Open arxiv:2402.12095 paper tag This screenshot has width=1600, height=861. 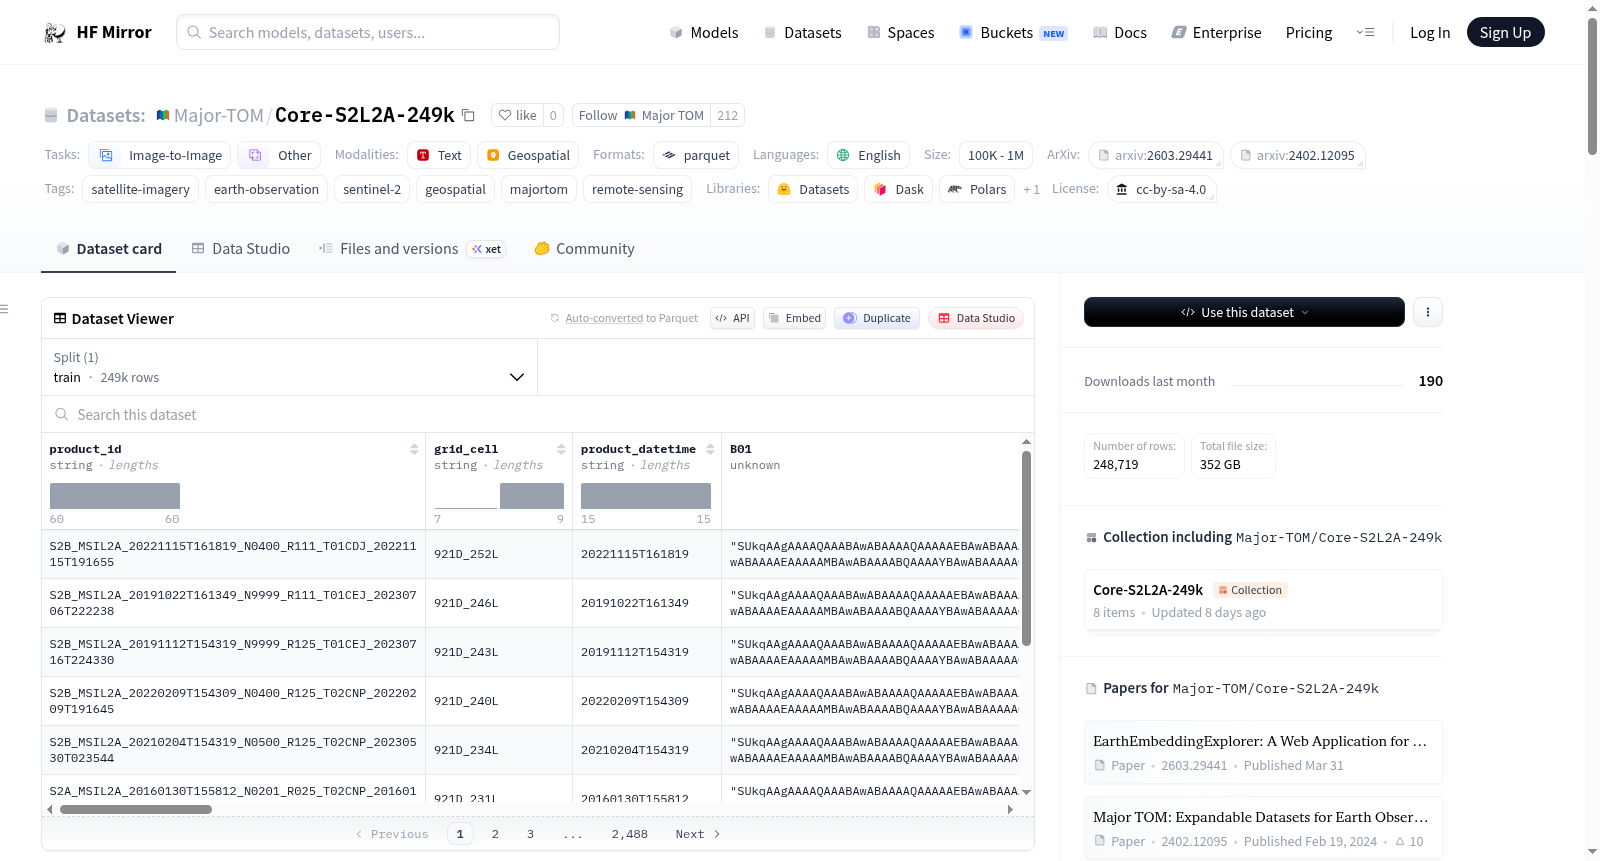(x=1297, y=155)
